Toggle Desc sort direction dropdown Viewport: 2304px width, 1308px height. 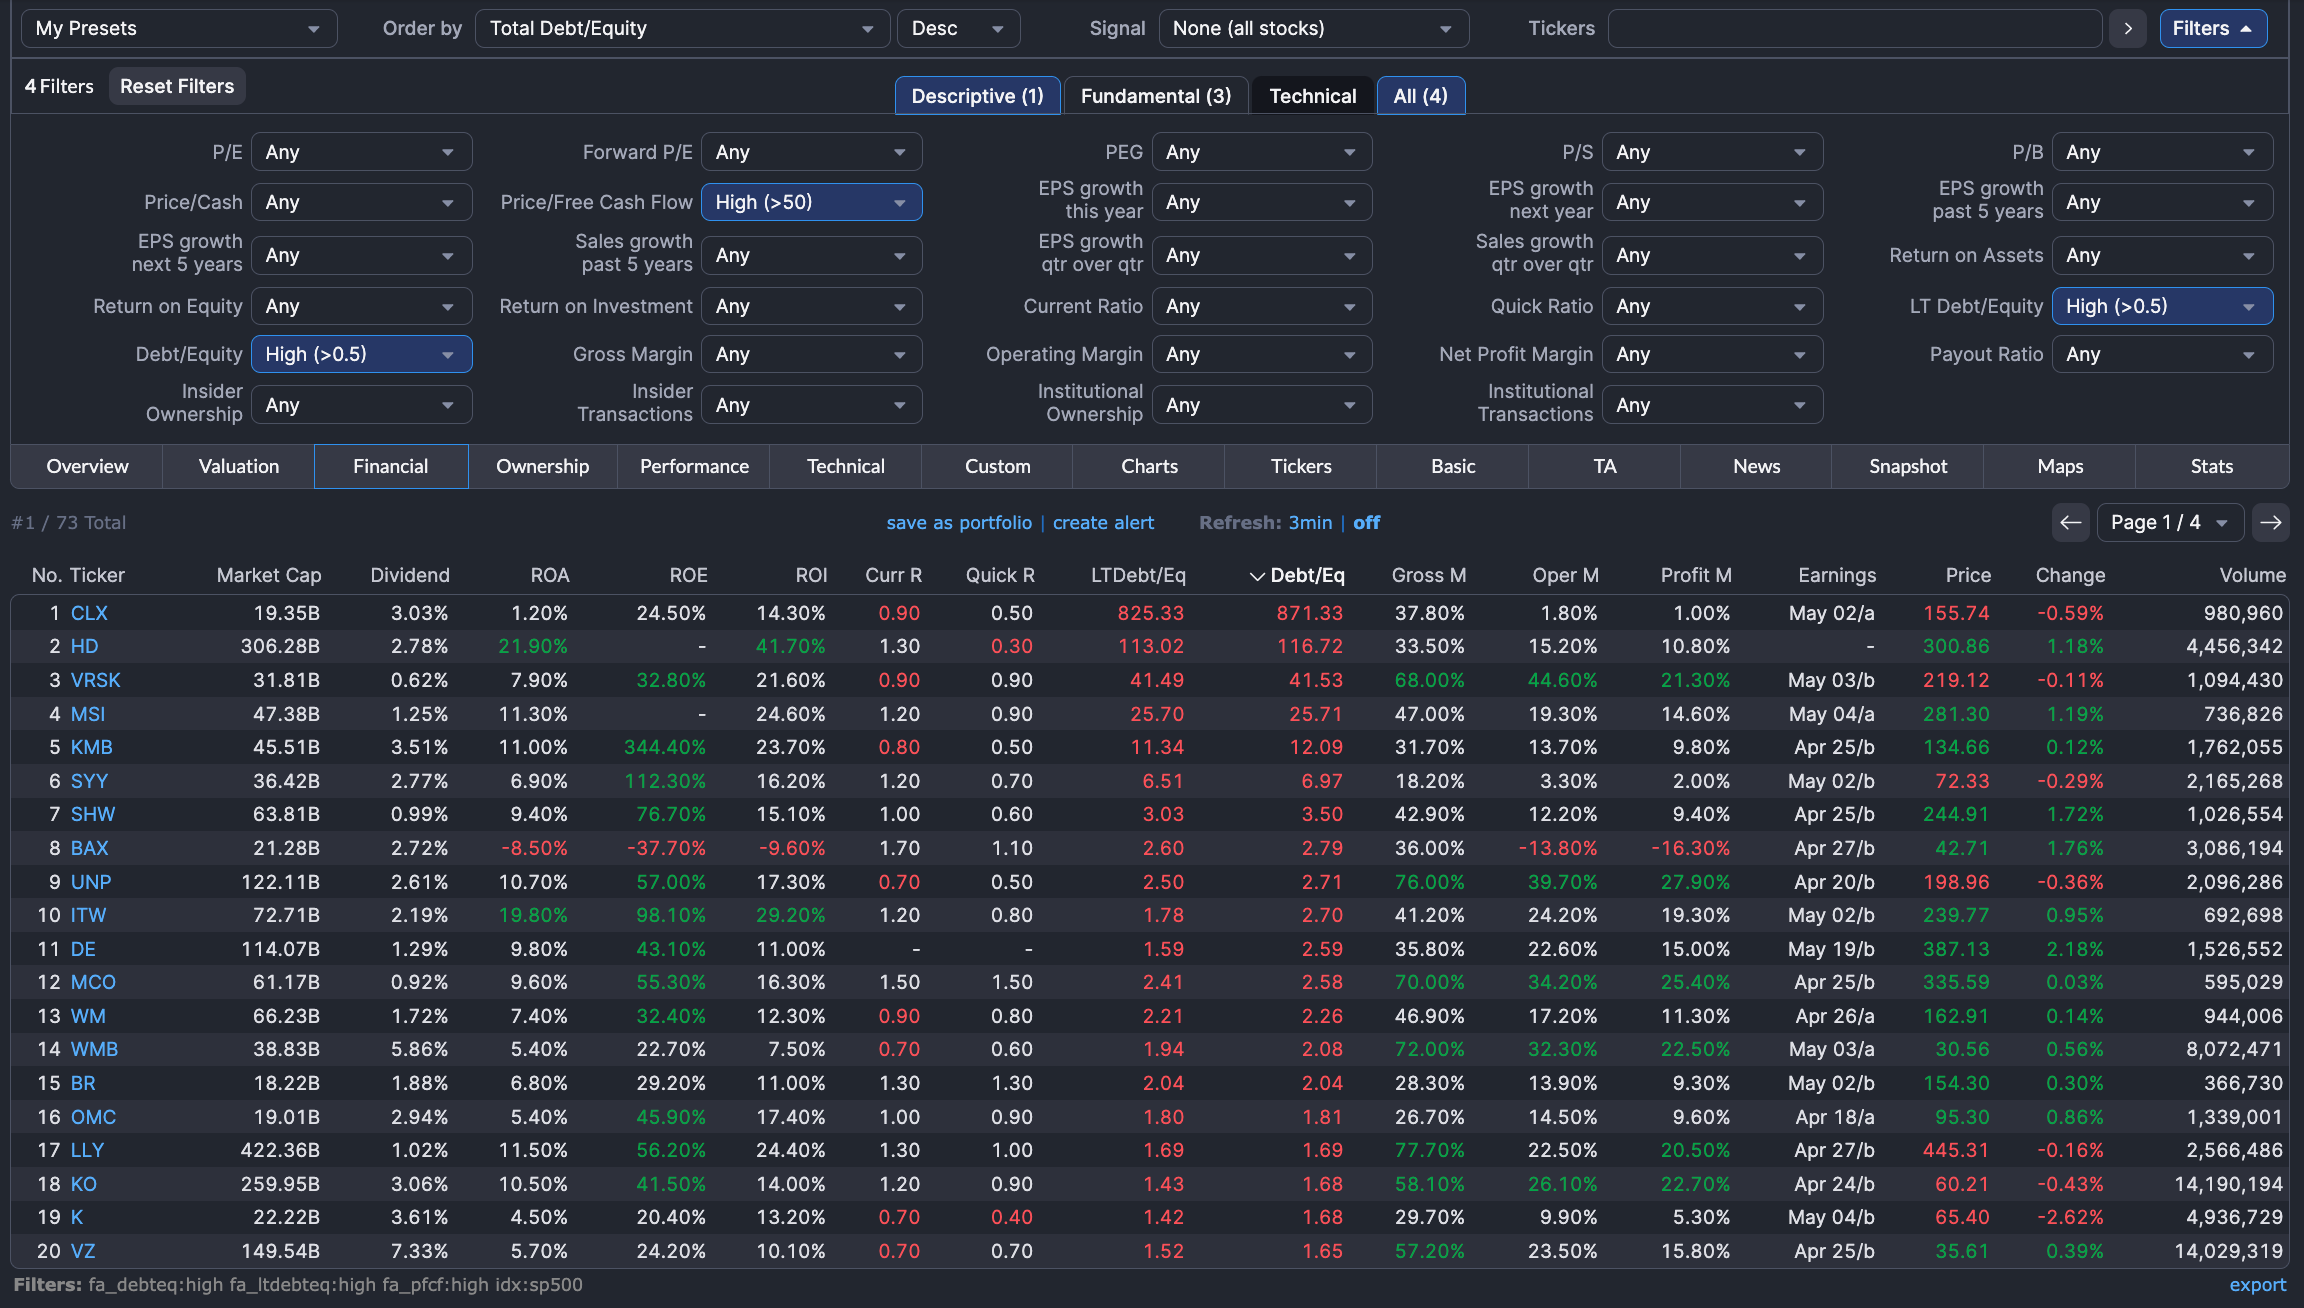point(957,28)
